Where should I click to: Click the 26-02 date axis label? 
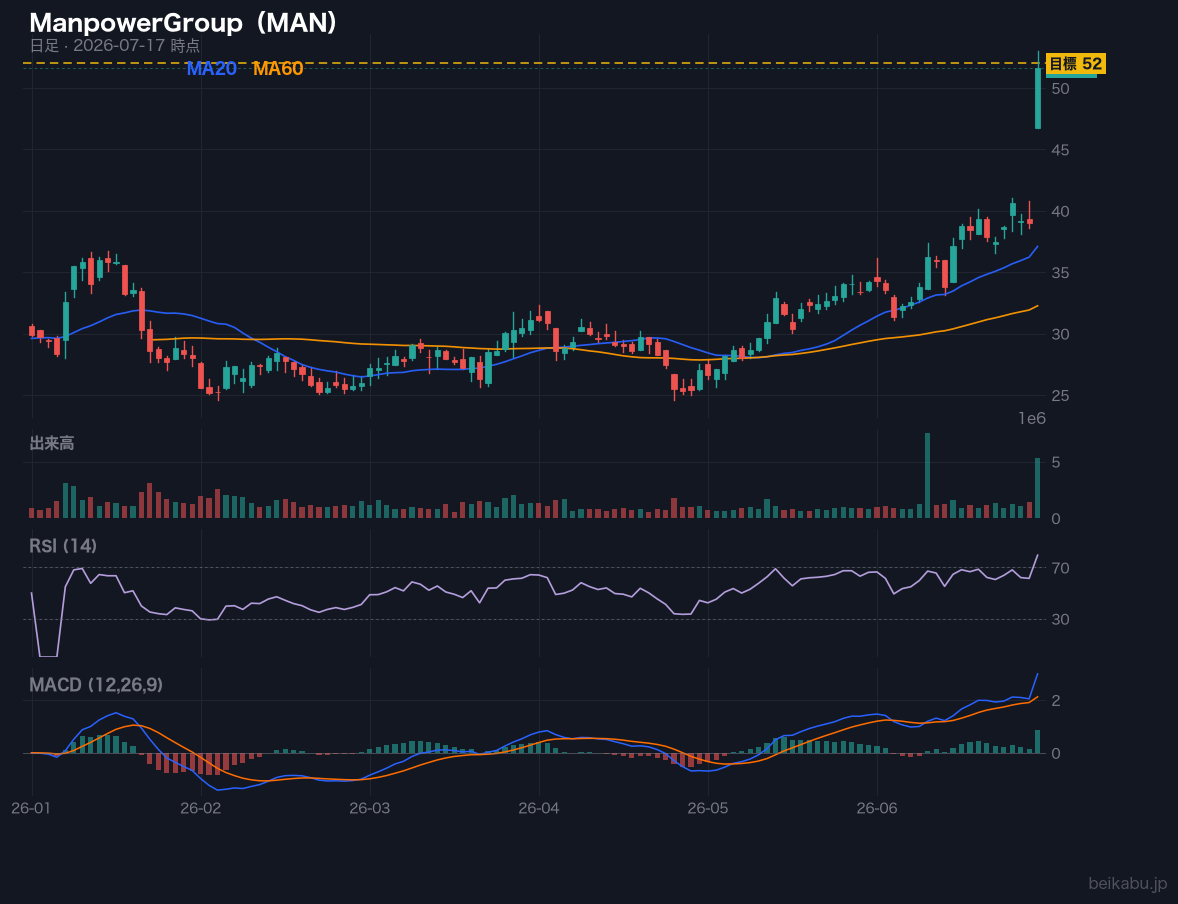click(x=201, y=809)
